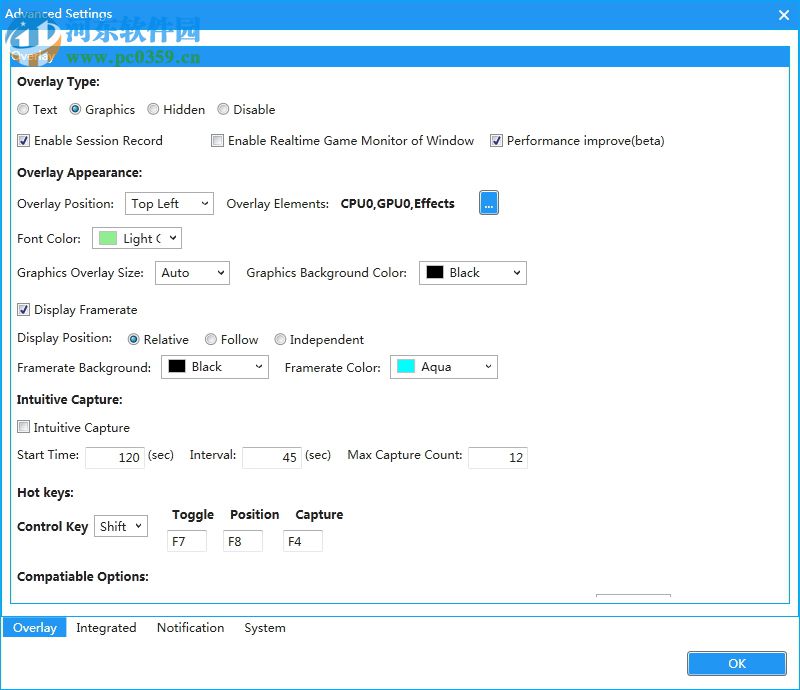Open Graphics Background Color dropdown
Image resolution: width=800 pixels, height=690 pixels.
(472, 273)
